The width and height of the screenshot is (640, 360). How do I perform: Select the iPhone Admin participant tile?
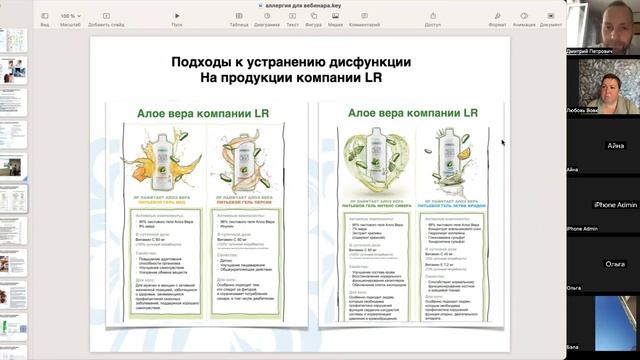point(603,205)
